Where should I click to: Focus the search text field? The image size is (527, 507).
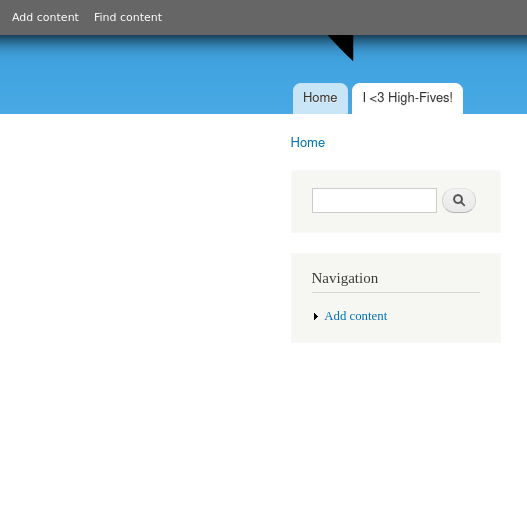374,200
